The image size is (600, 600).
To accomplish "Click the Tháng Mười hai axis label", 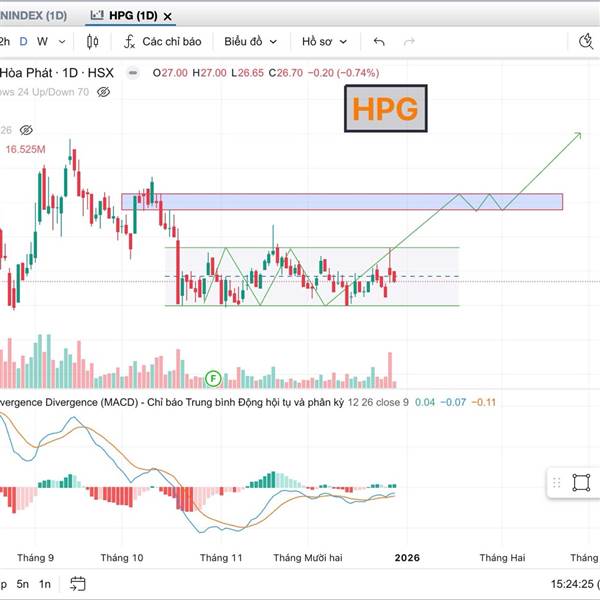I will click(308, 558).
